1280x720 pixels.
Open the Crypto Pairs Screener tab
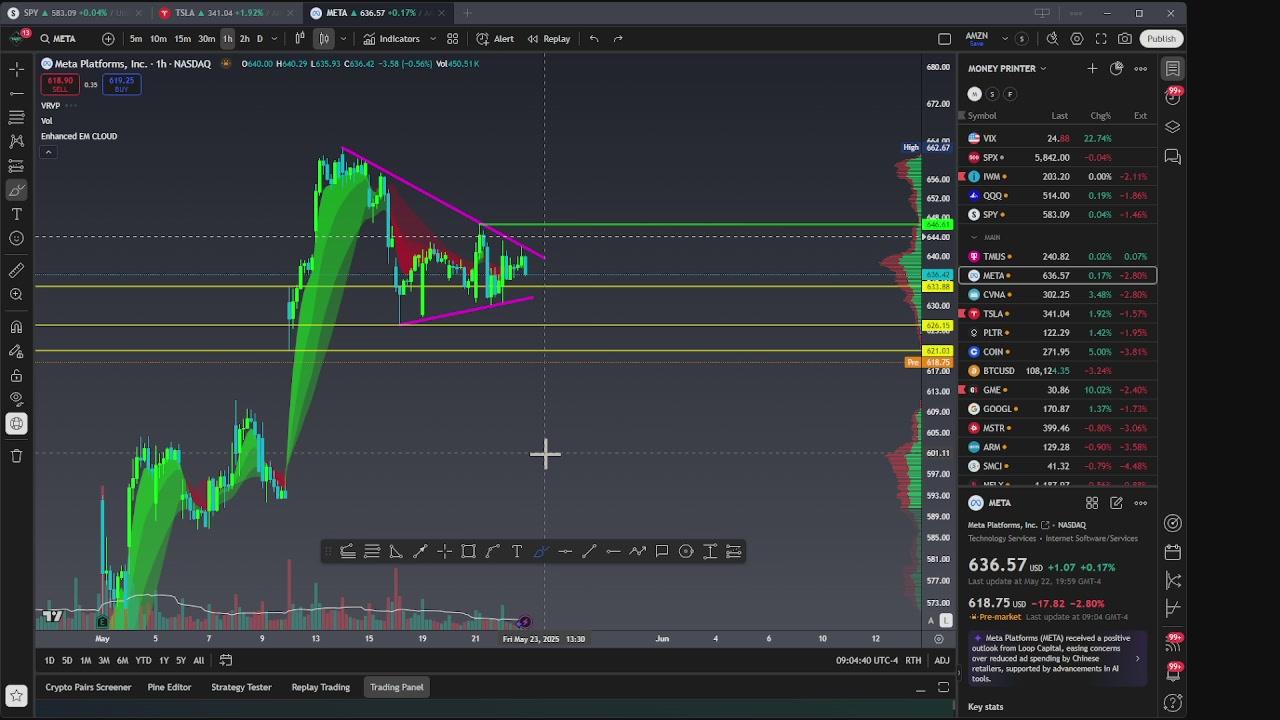tap(88, 687)
